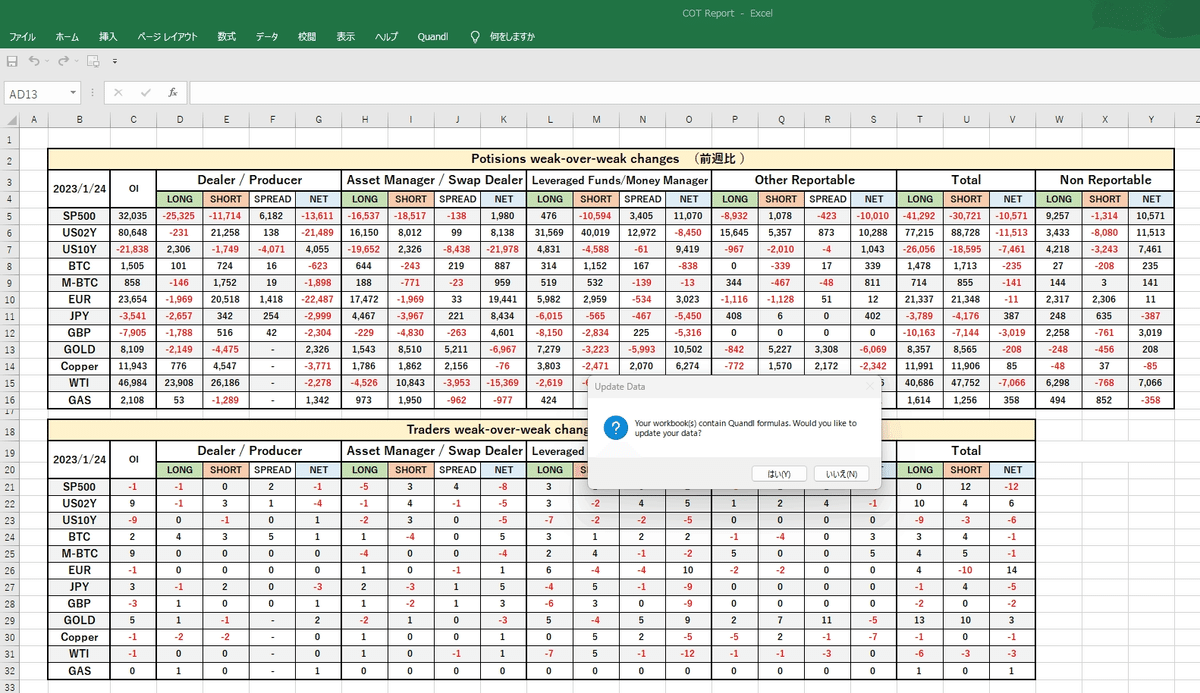The height and width of the screenshot is (693, 1200).
Task: Open the Quandl ribbon tab
Action: 433,36
